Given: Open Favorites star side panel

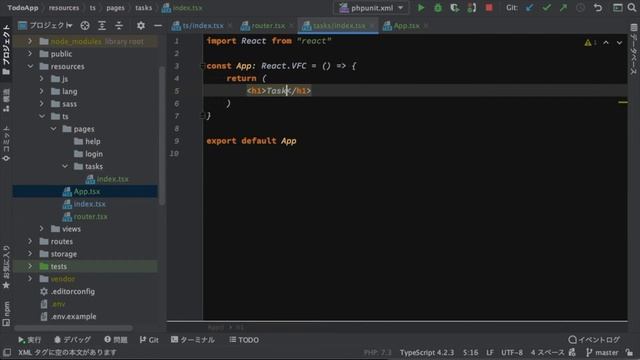Looking at the screenshot, I should pyautogui.click(x=6, y=267).
